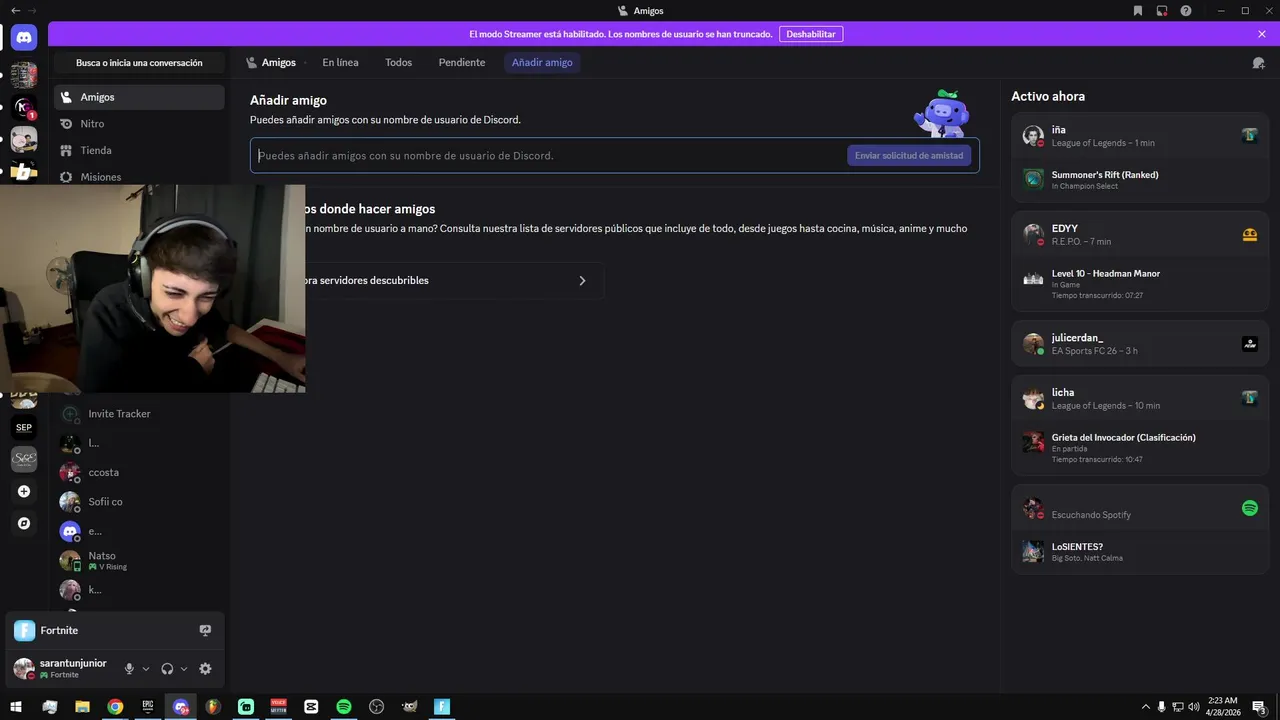Image resolution: width=1280 pixels, height=720 pixels.
Task: Open julicerdan_ active now card
Action: [1140, 344]
